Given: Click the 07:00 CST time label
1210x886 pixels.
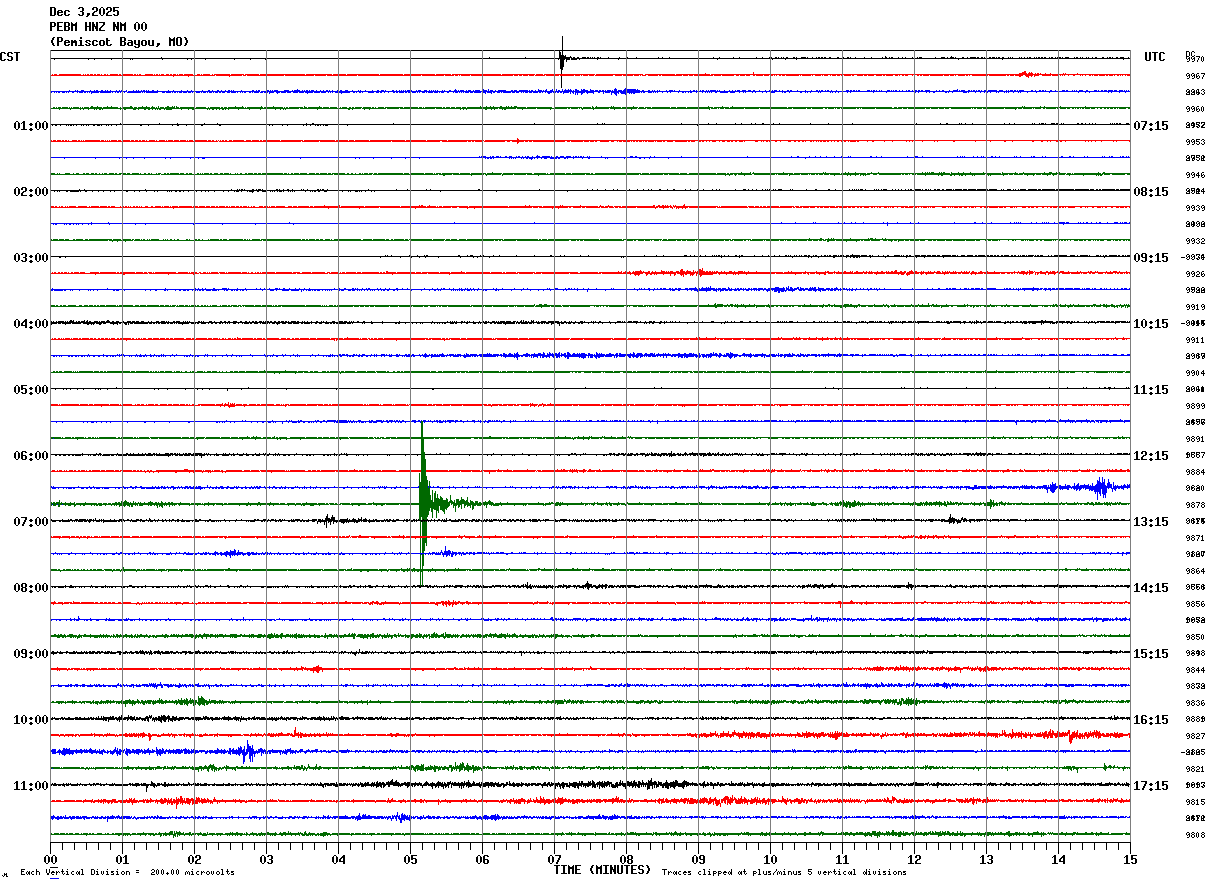Looking at the screenshot, I should (30, 522).
